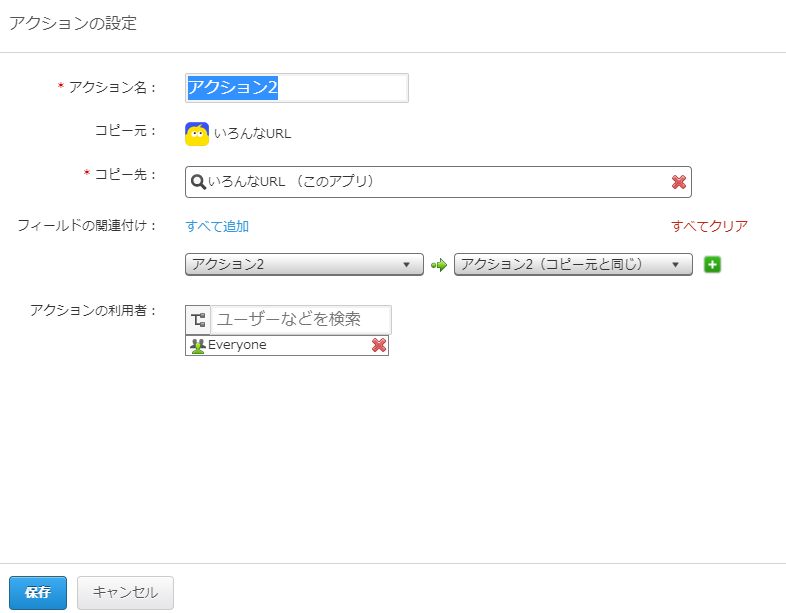Click the ユーザーなどを検索 search box
The width and height of the screenshot is (786, 613).
pyautogui.click(x=301, y=319)
